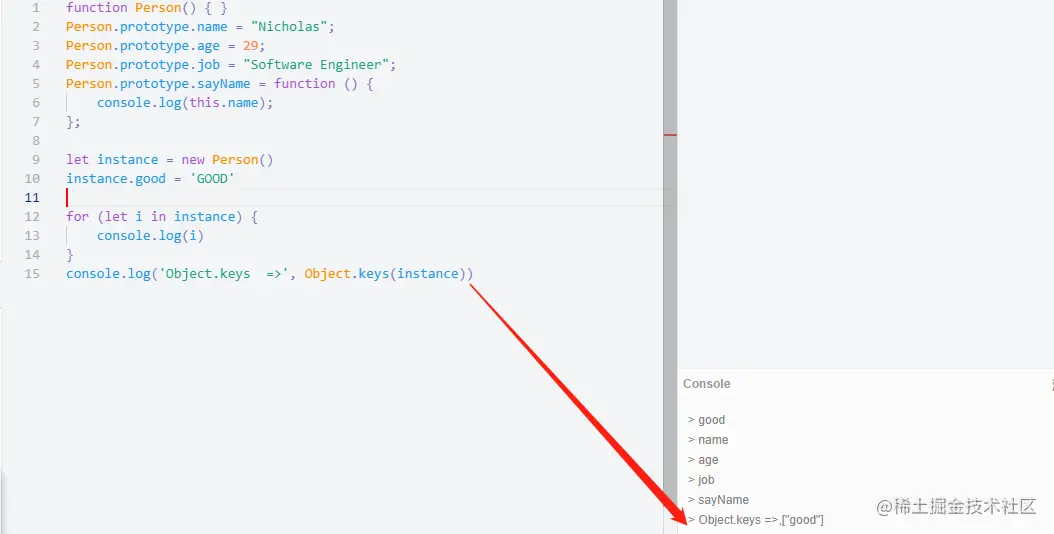Click 'for (let i in instance) {' line
This screenshot has height=534, width=1054.
162,217
